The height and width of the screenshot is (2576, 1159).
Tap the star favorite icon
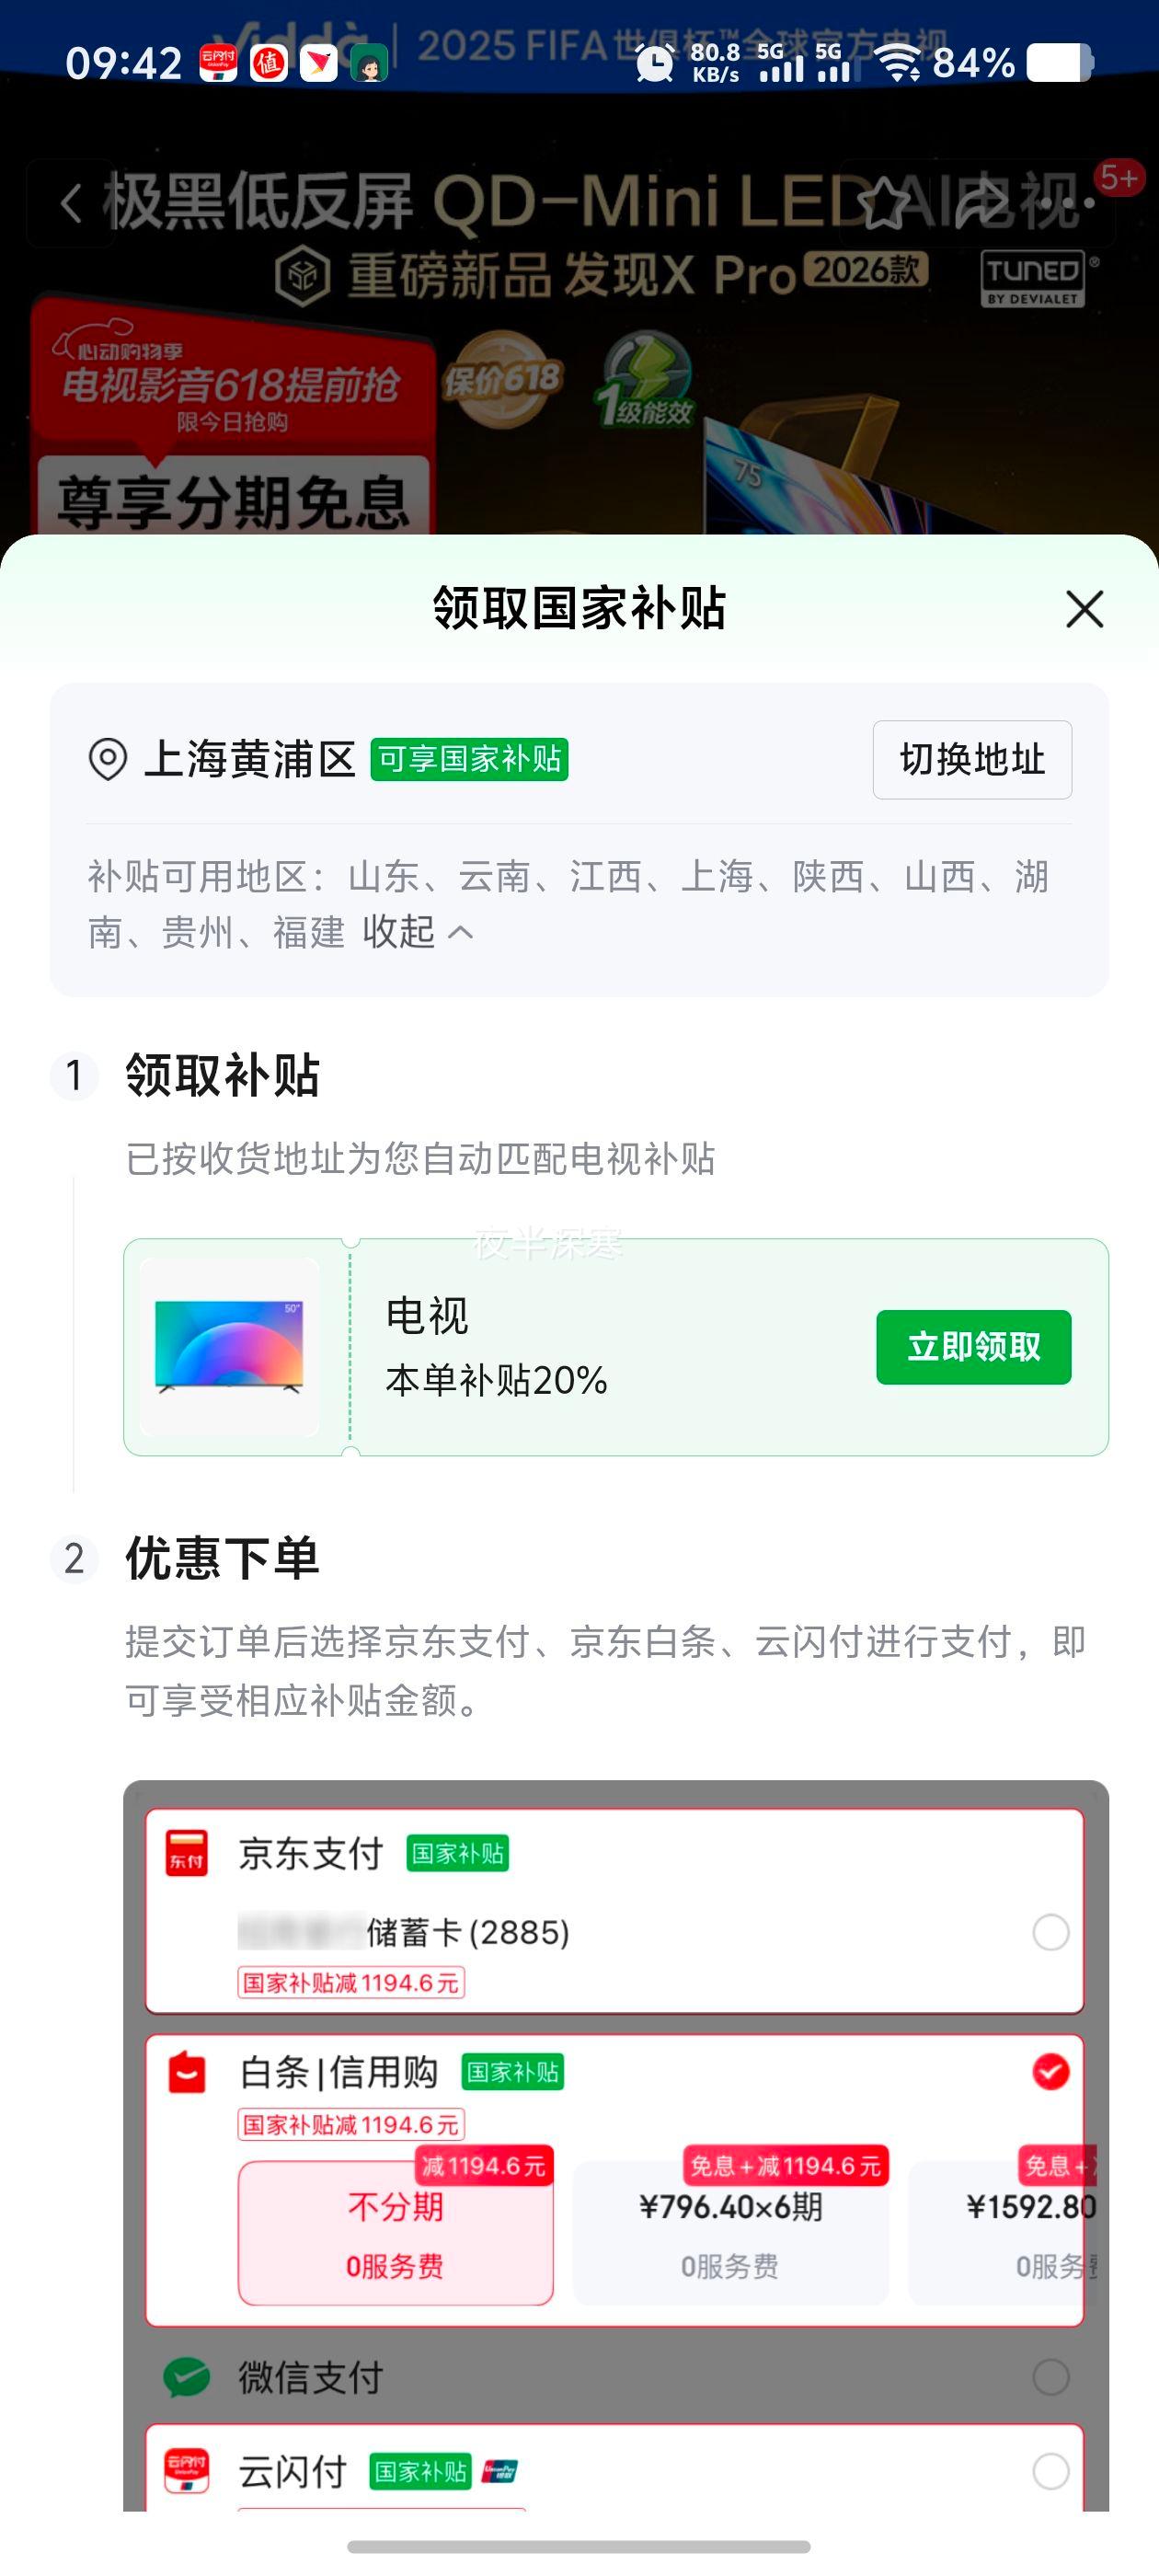[885, 203]
